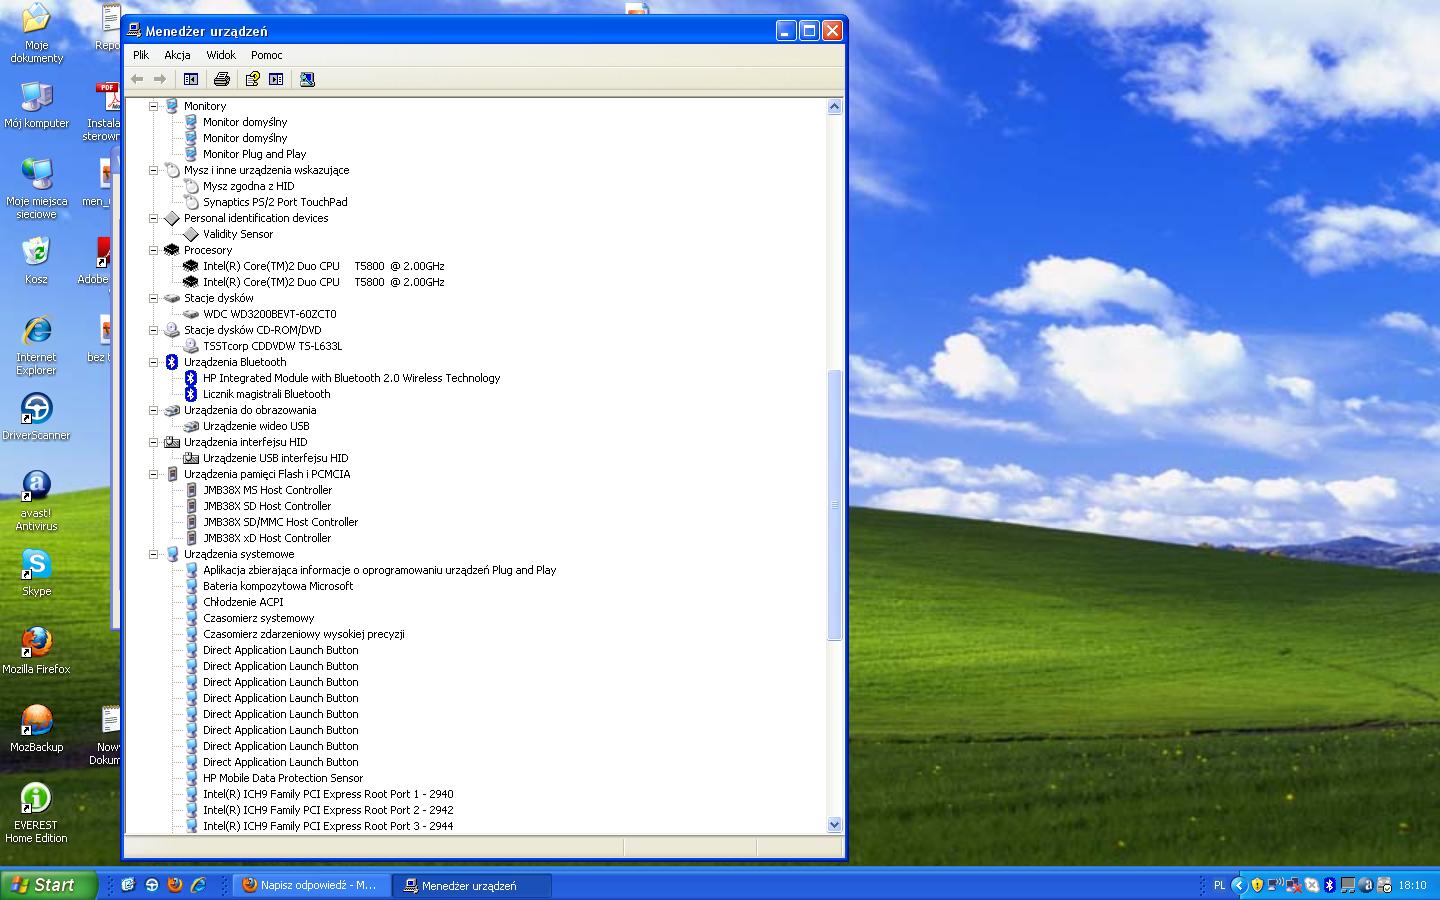Viewport: 1440px width, 900px height.
Task: Select HP Mobile Data Protection Sensor
Action: [x=283, y=778]
